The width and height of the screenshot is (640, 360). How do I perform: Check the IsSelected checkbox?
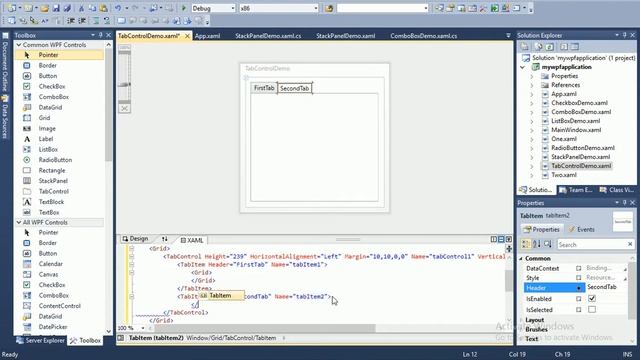tap(592, 309)
